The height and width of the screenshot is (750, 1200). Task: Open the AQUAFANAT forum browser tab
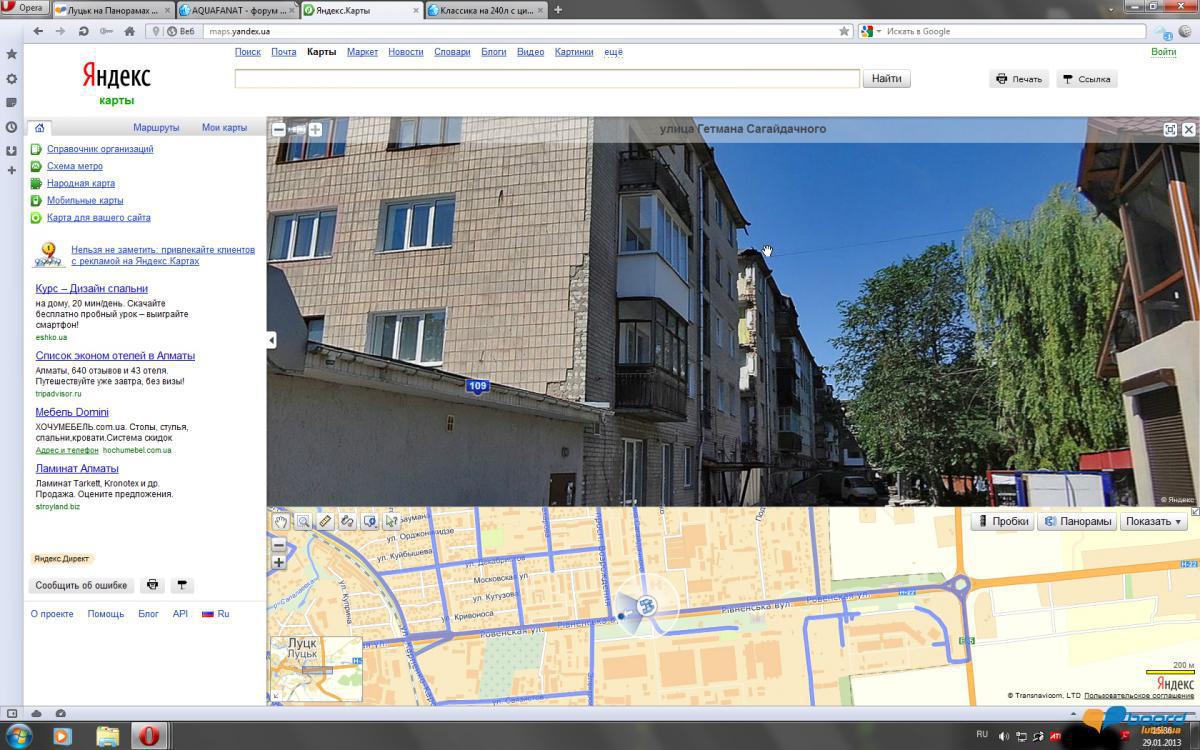coord(238,9)
